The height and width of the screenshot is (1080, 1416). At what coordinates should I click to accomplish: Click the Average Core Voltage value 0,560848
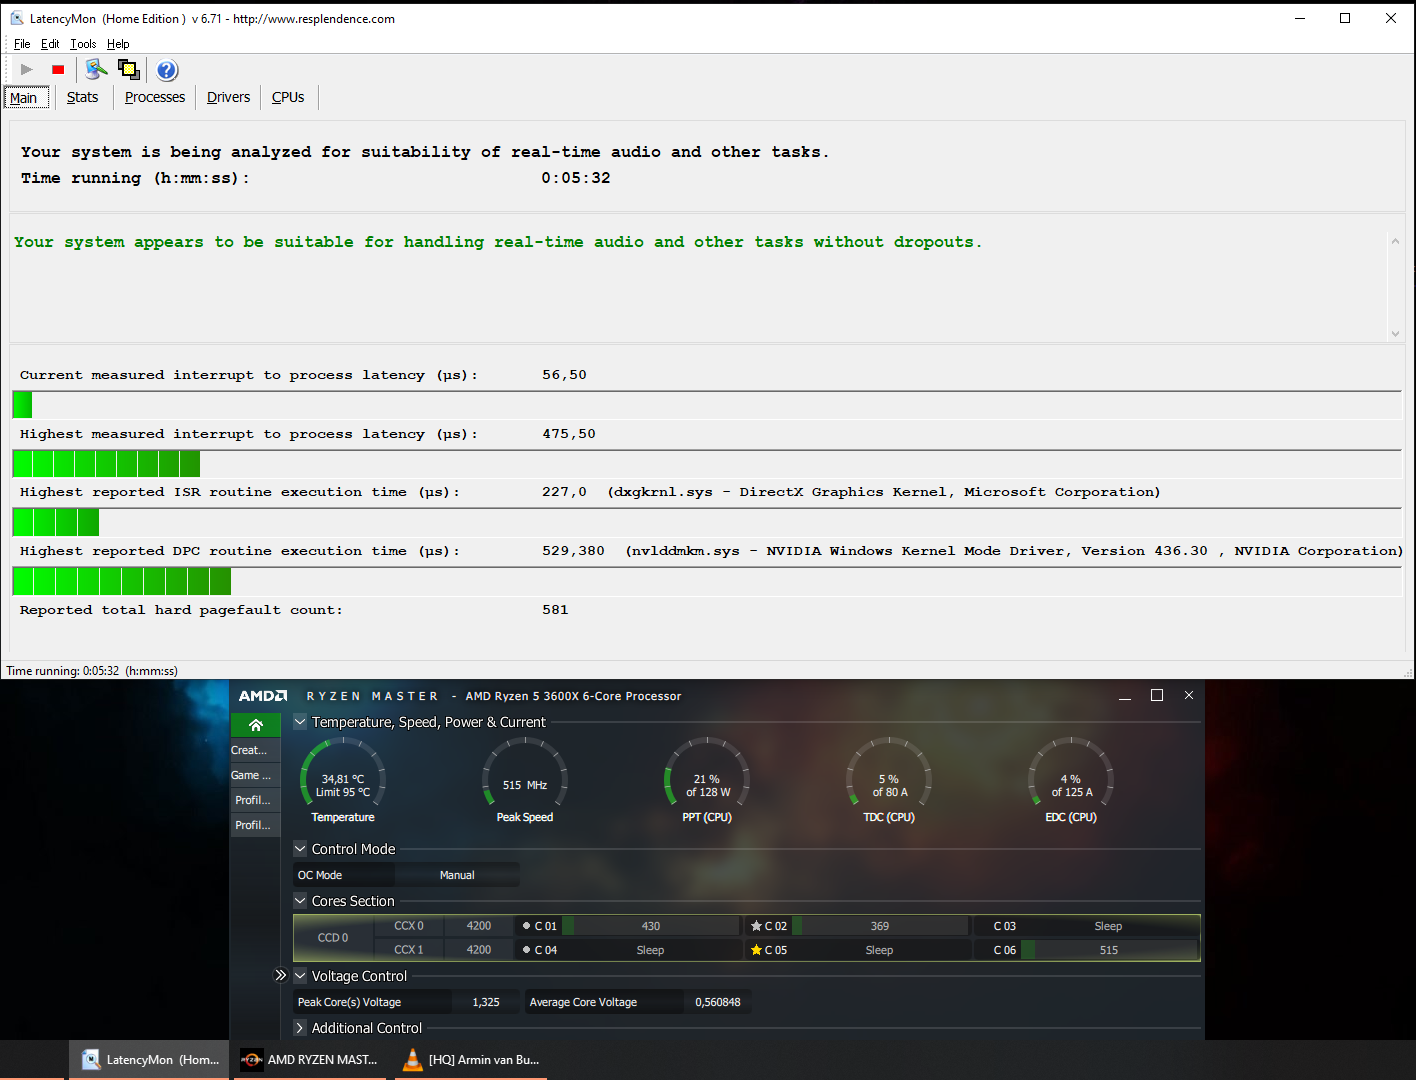point(718,1002)
